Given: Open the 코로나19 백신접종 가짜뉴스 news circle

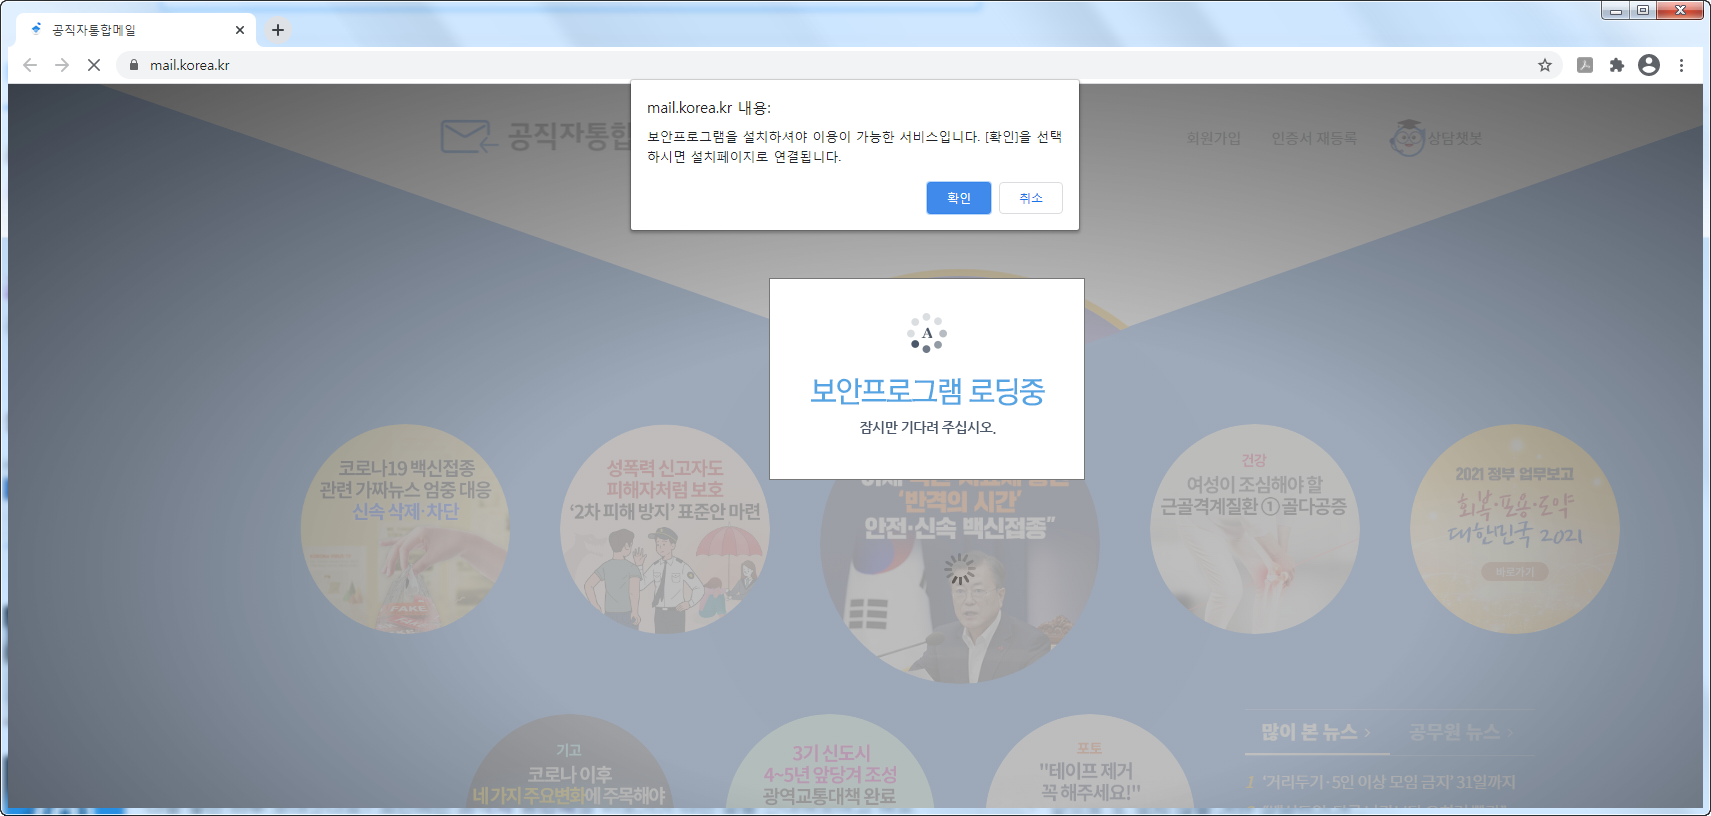Looking at the screenshot, I should click(405, 529).
